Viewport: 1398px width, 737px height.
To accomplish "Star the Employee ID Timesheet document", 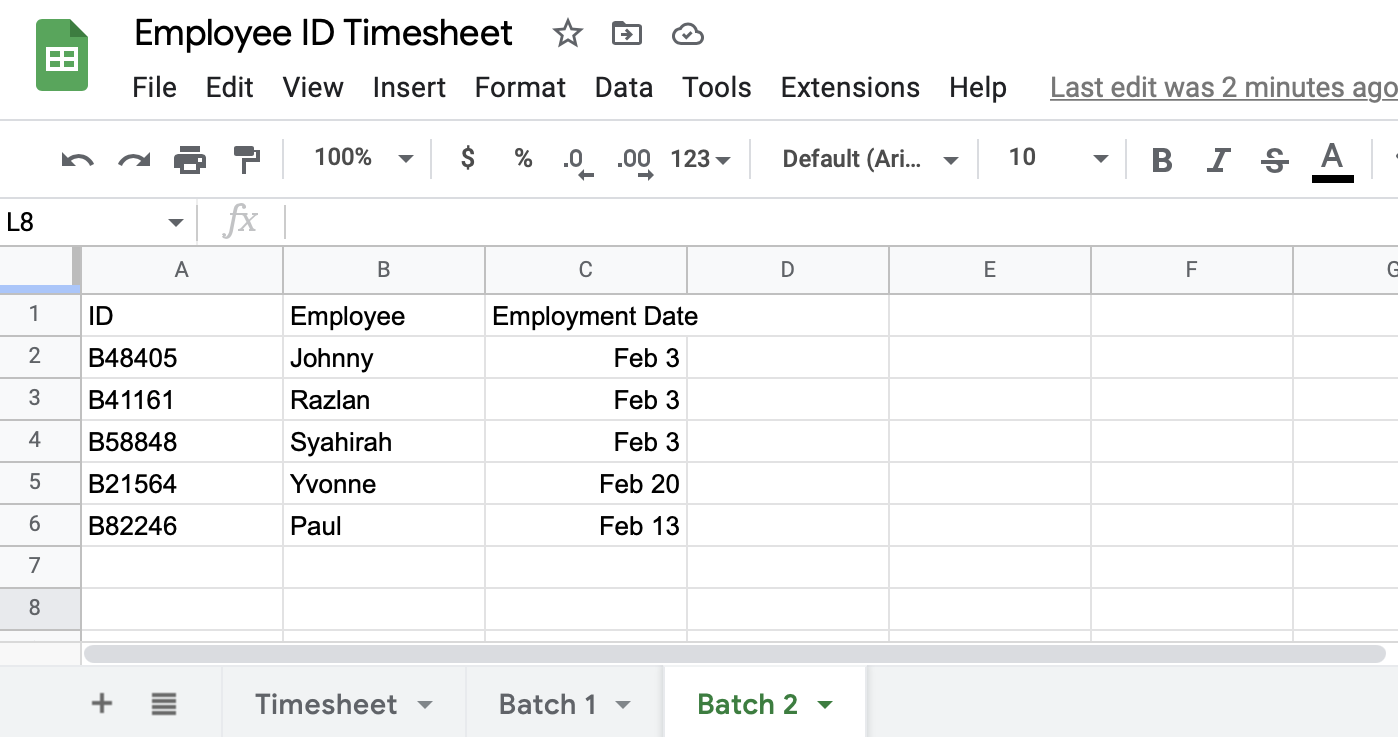I will coord(567,35).
